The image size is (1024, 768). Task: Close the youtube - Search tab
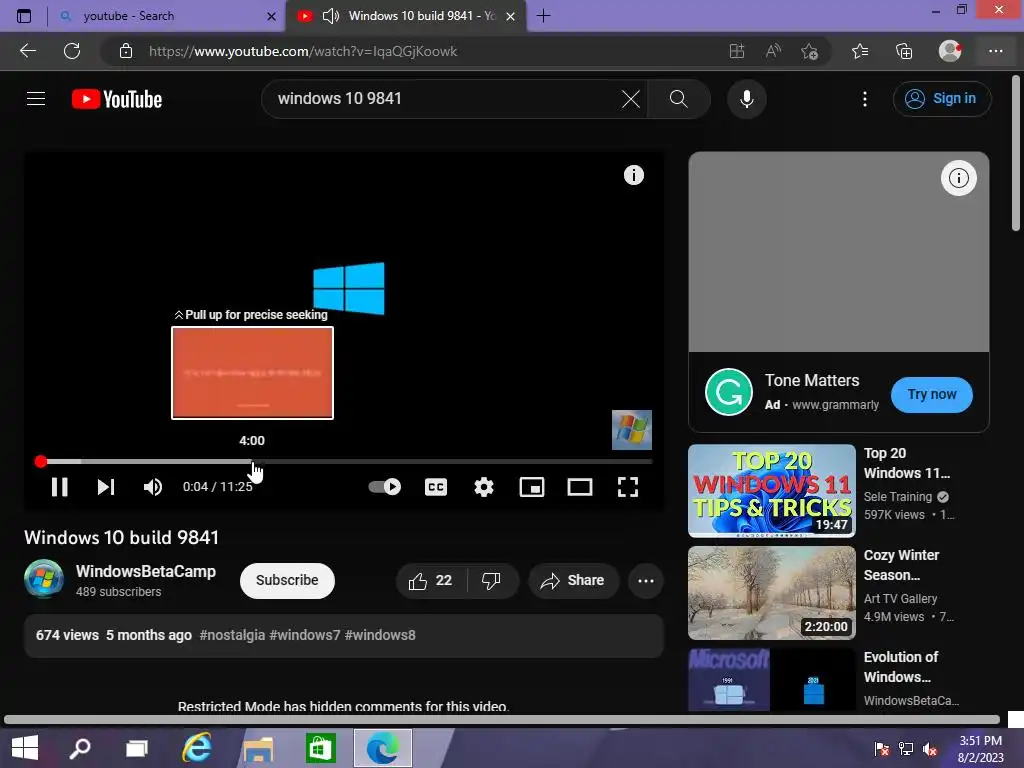pos(271,16)
